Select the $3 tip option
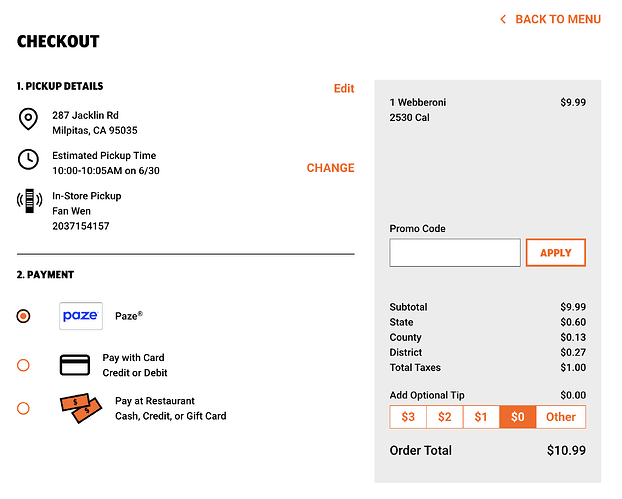The height and width of the screenshot is (499, 622). (408, 417)
